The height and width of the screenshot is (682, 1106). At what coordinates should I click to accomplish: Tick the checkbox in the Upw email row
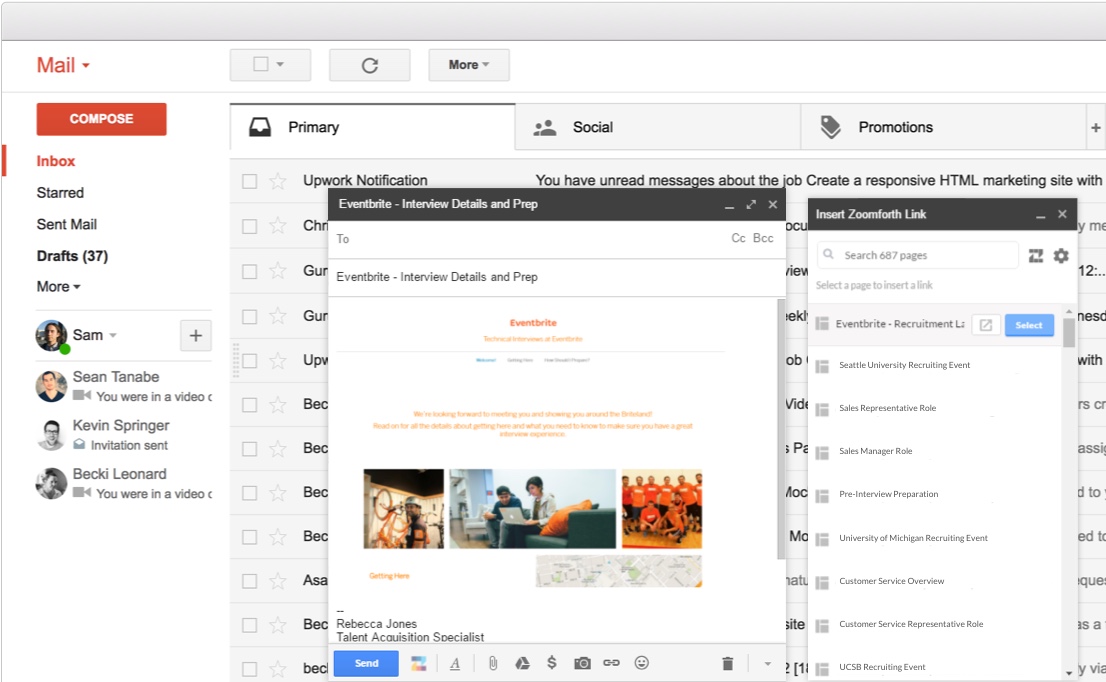coord(249,360)
